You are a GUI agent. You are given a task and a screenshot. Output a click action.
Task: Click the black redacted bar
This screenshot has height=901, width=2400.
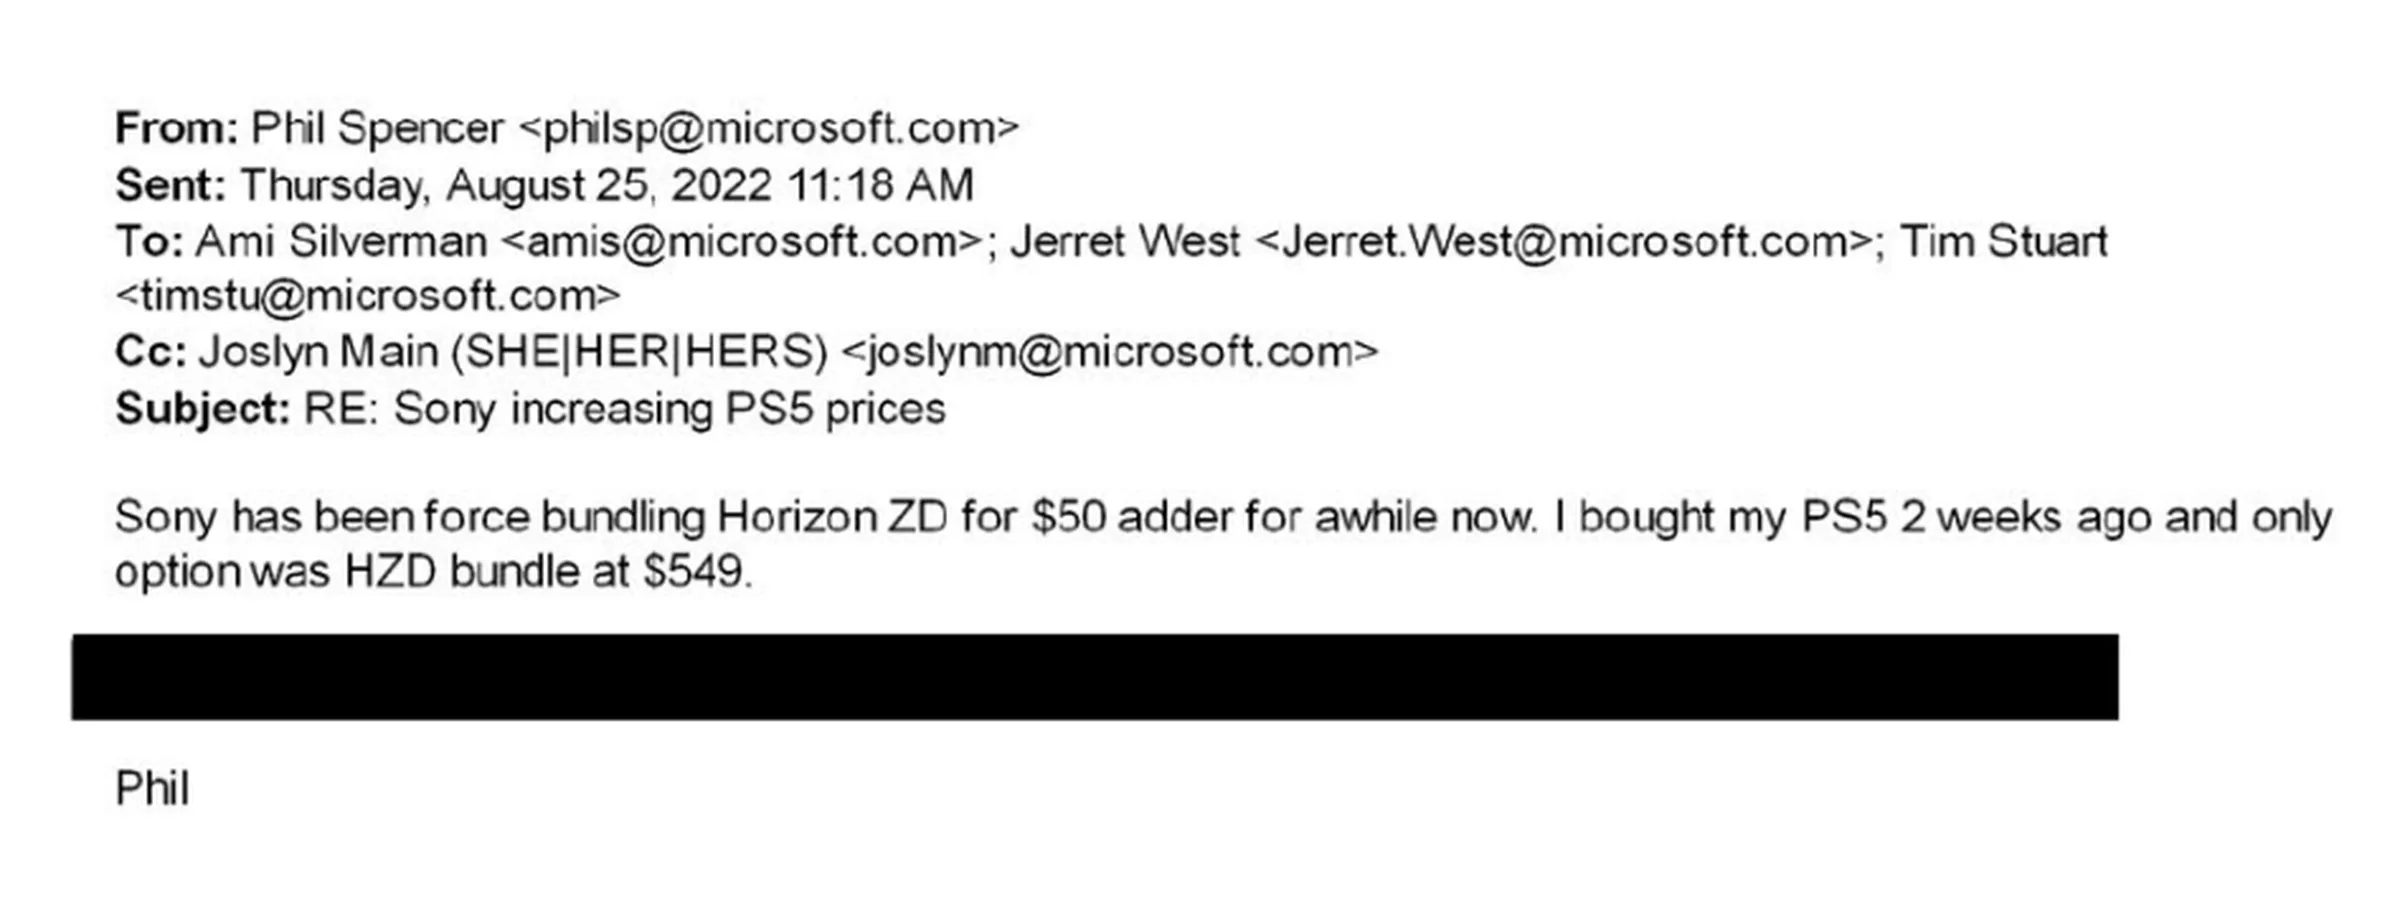point(1094,677)
